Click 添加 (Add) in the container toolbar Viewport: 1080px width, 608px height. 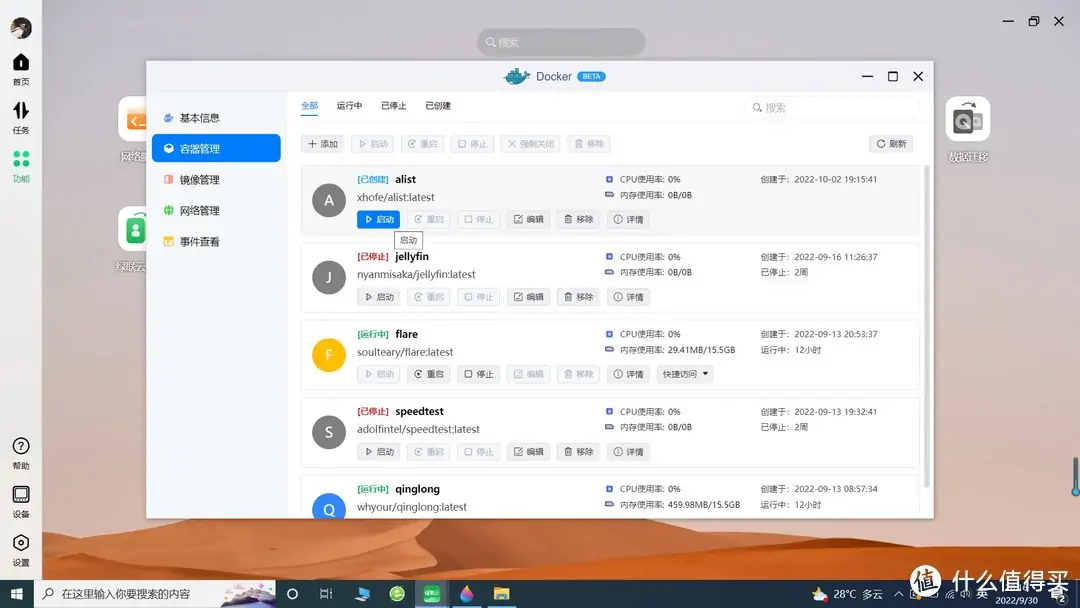[322, 143]
